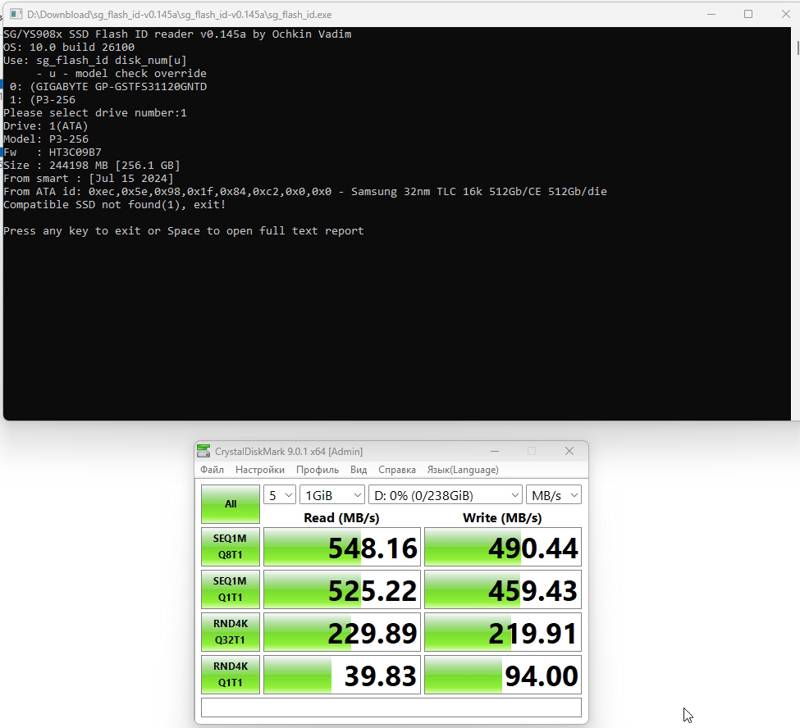Image resolution: width=800 pixels, height=728 pixels.
Task: Expand the drive selector D: 0% (0/238GiB)
Action: point(445,495)
